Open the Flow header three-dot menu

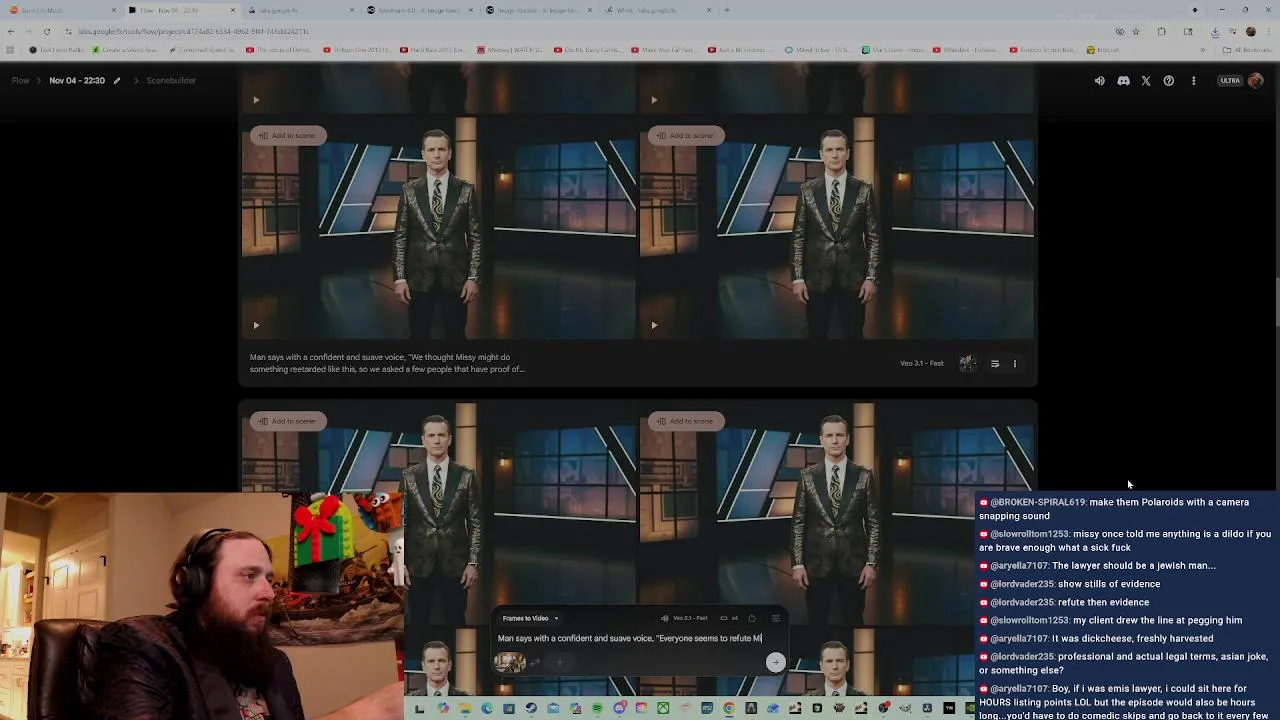(1193, 81)
